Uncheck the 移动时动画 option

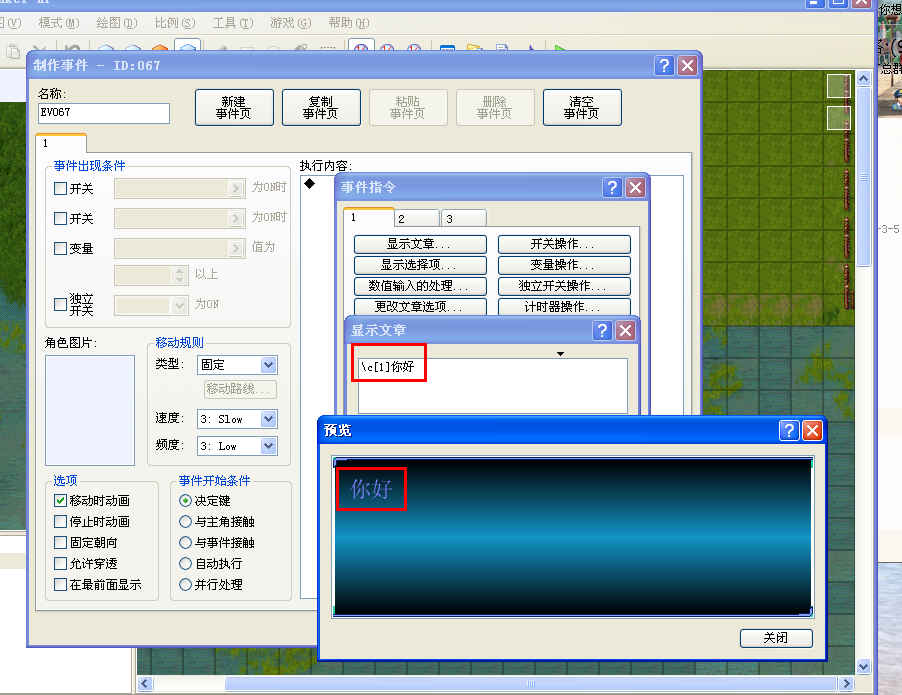(60, 501)
